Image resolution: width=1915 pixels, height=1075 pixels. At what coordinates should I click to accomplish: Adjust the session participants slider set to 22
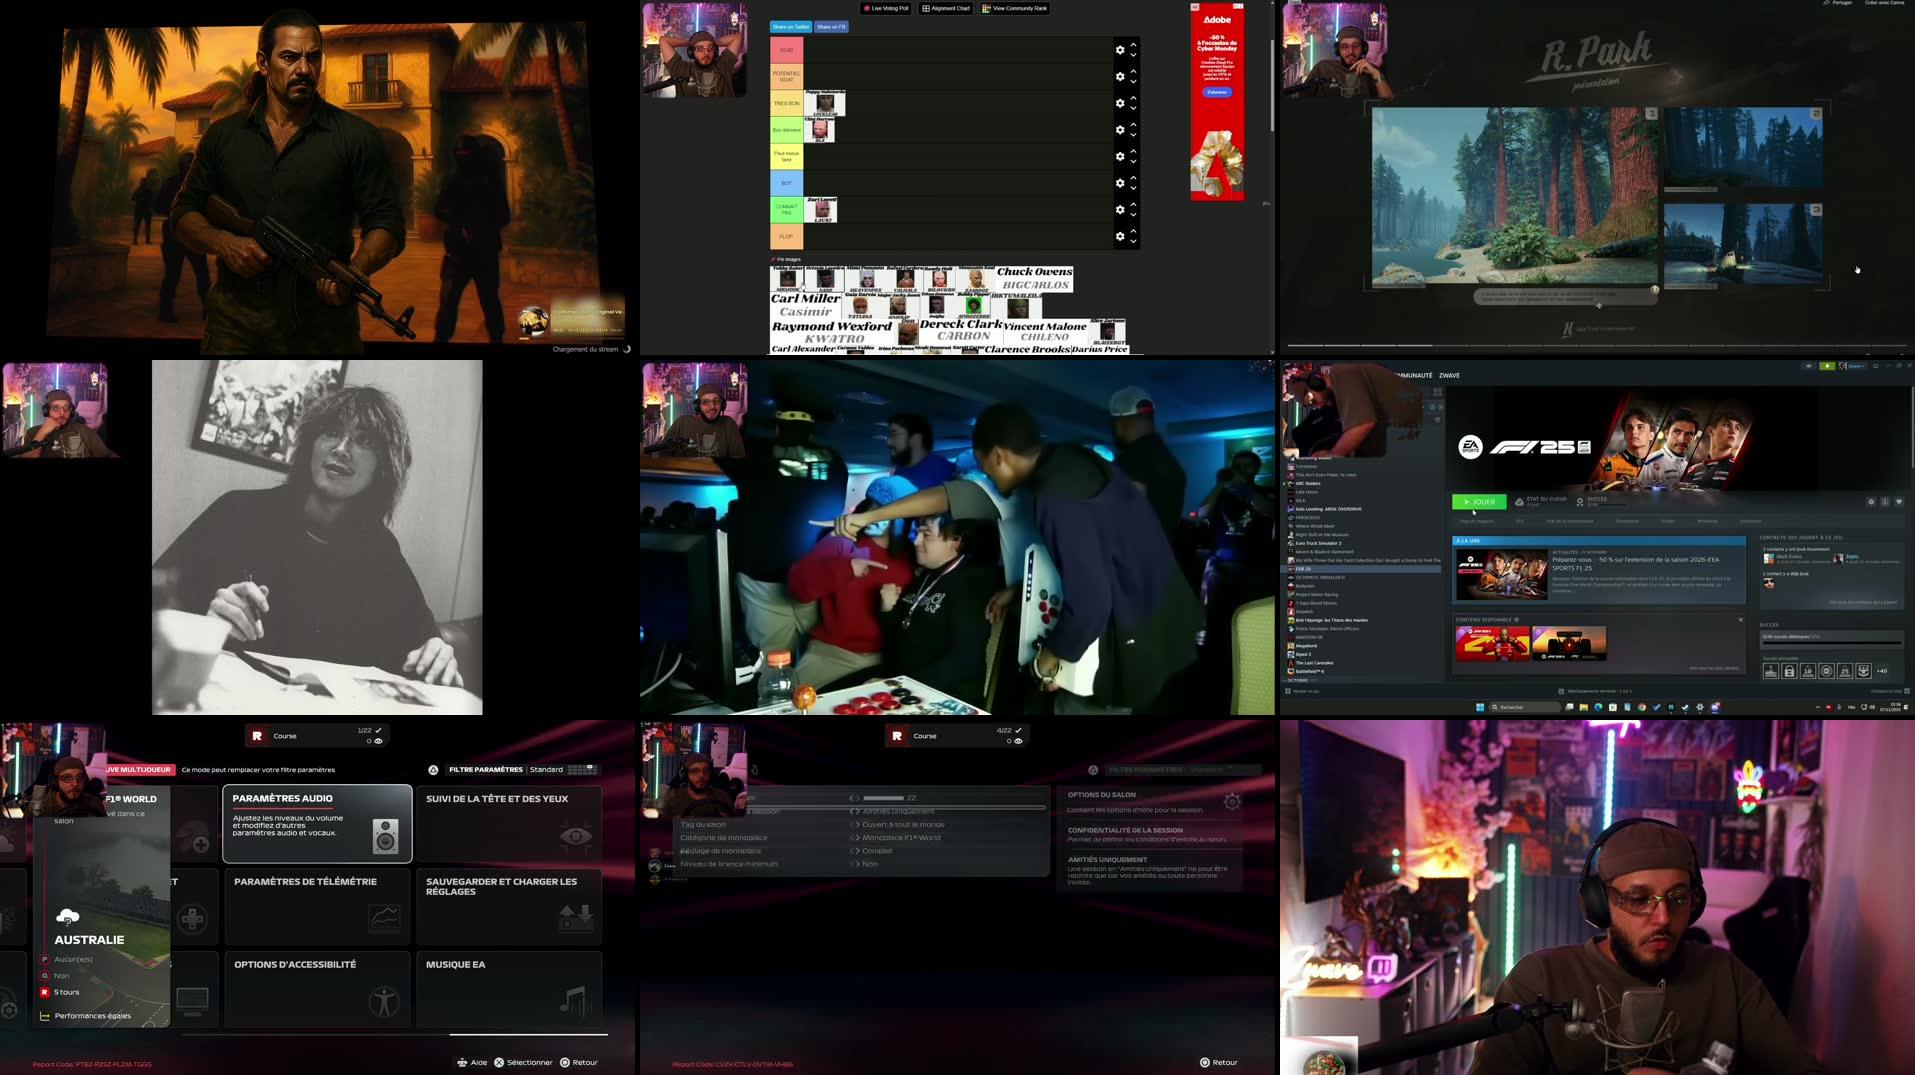coord(884,797)
